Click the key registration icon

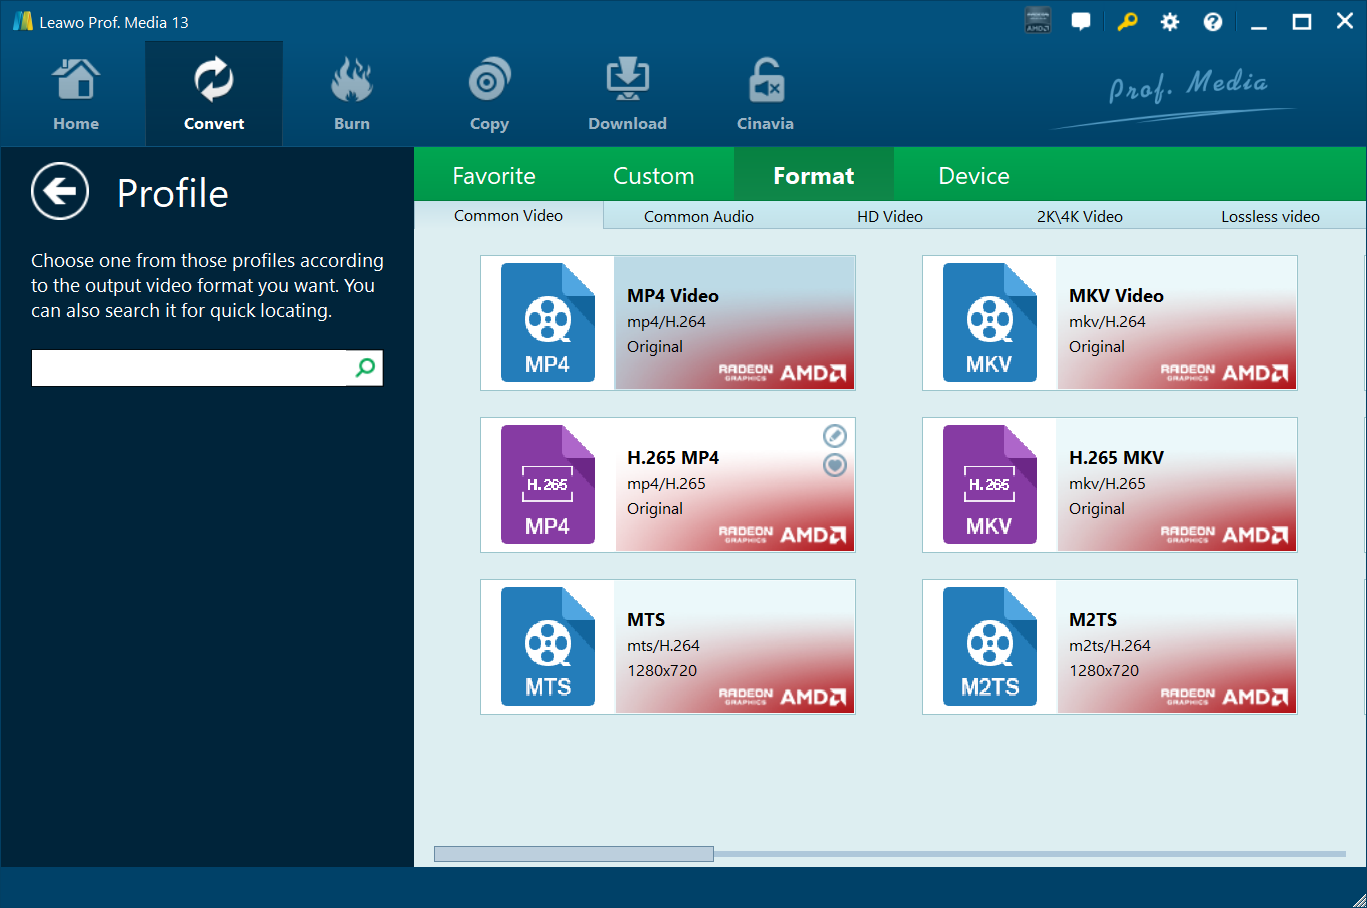(1127, 22)
